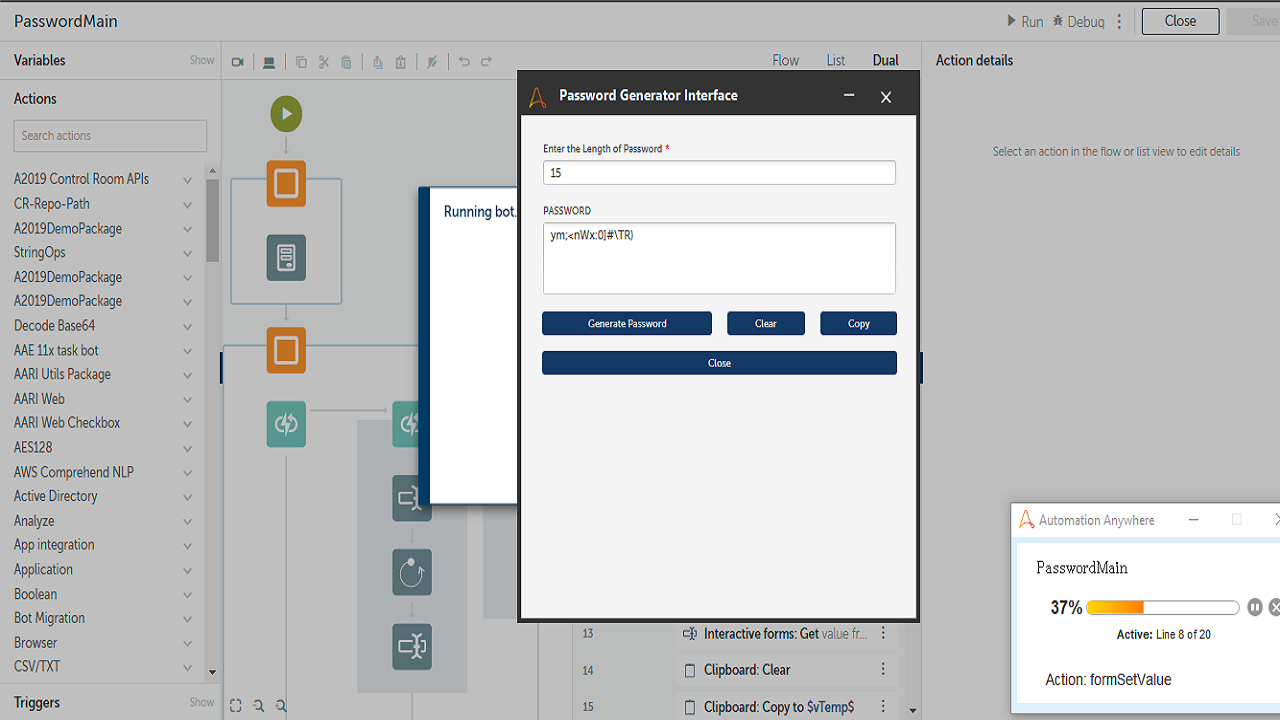The image size is (1280, 720).
Task: Switch to the Flow view tab
Action: click(786, 60)
